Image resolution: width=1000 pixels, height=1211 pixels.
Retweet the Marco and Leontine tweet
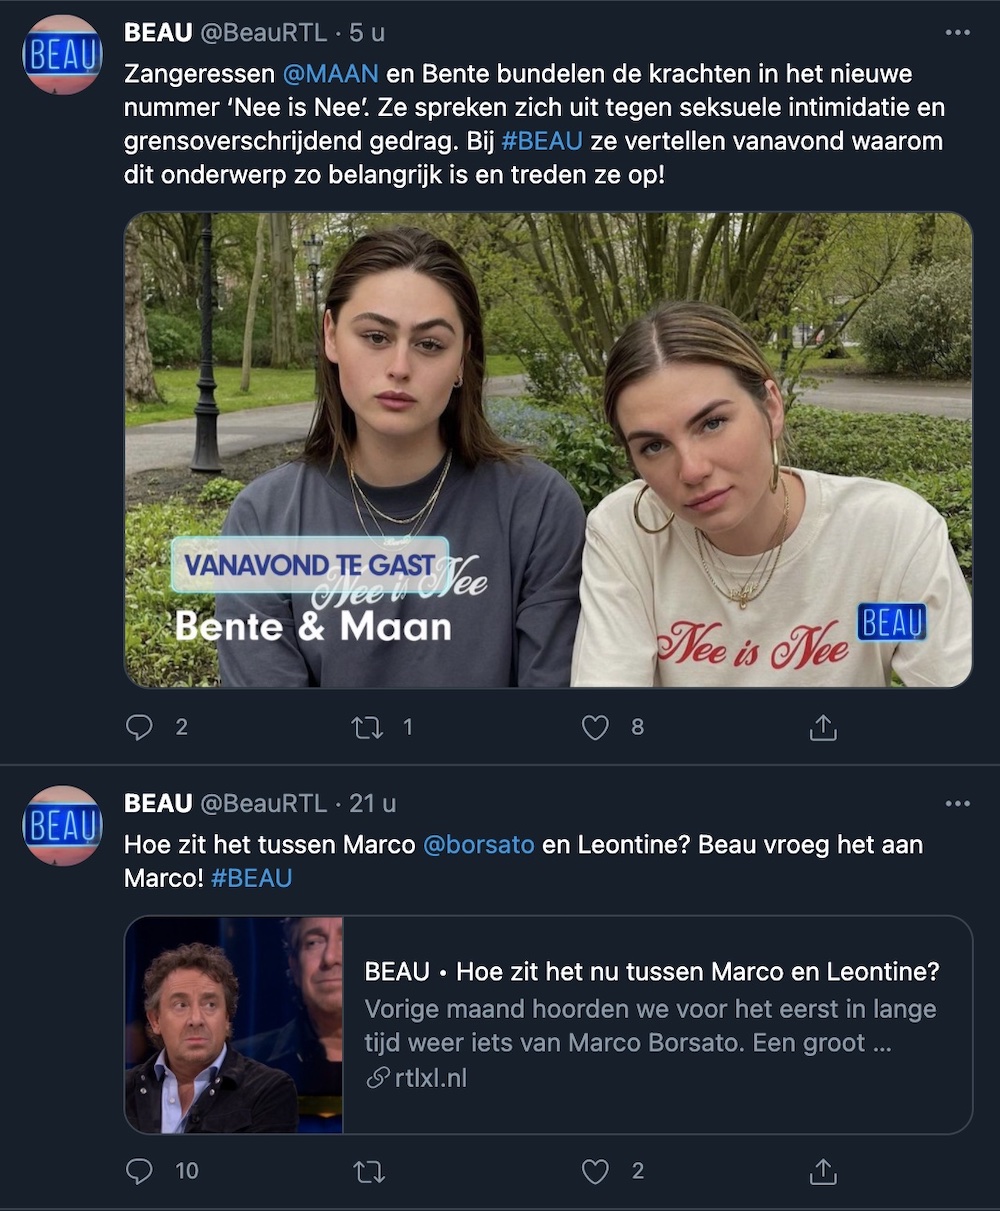point(369,1170)
